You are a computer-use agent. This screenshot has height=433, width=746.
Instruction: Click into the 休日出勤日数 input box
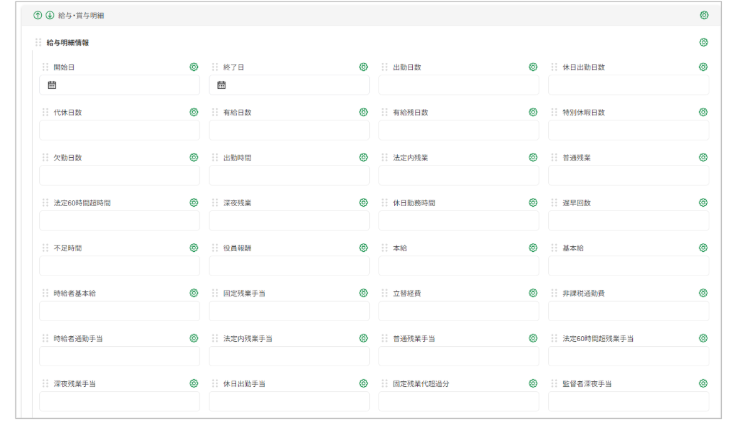click(628, 85)
